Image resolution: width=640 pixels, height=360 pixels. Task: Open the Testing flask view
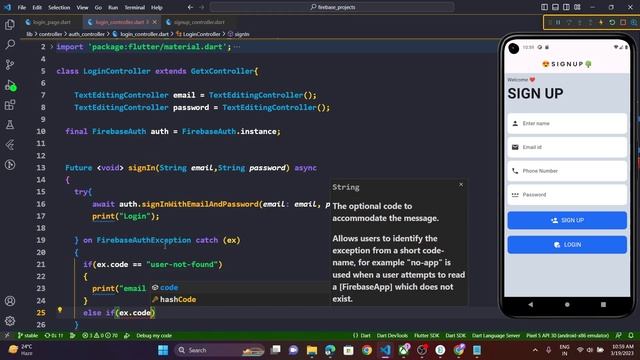pyautogui.click(x=10, y=124)
